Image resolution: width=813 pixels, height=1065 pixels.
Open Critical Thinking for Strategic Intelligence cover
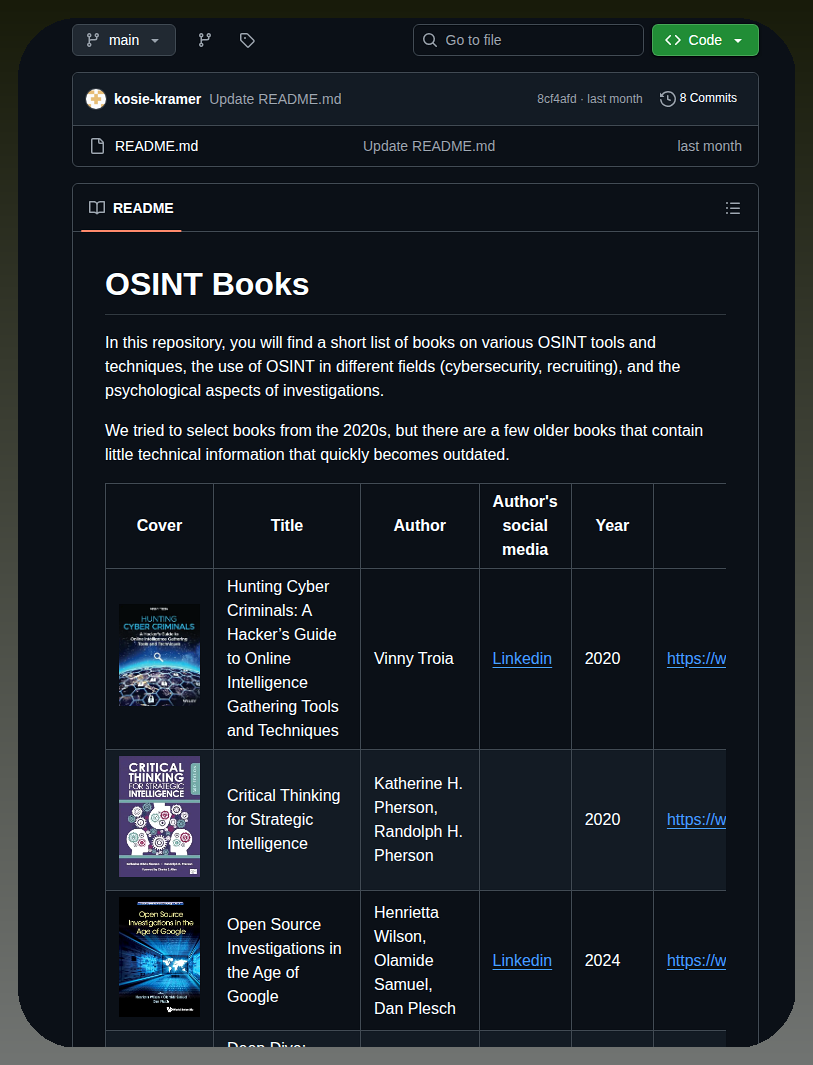[x=160, y=816]
